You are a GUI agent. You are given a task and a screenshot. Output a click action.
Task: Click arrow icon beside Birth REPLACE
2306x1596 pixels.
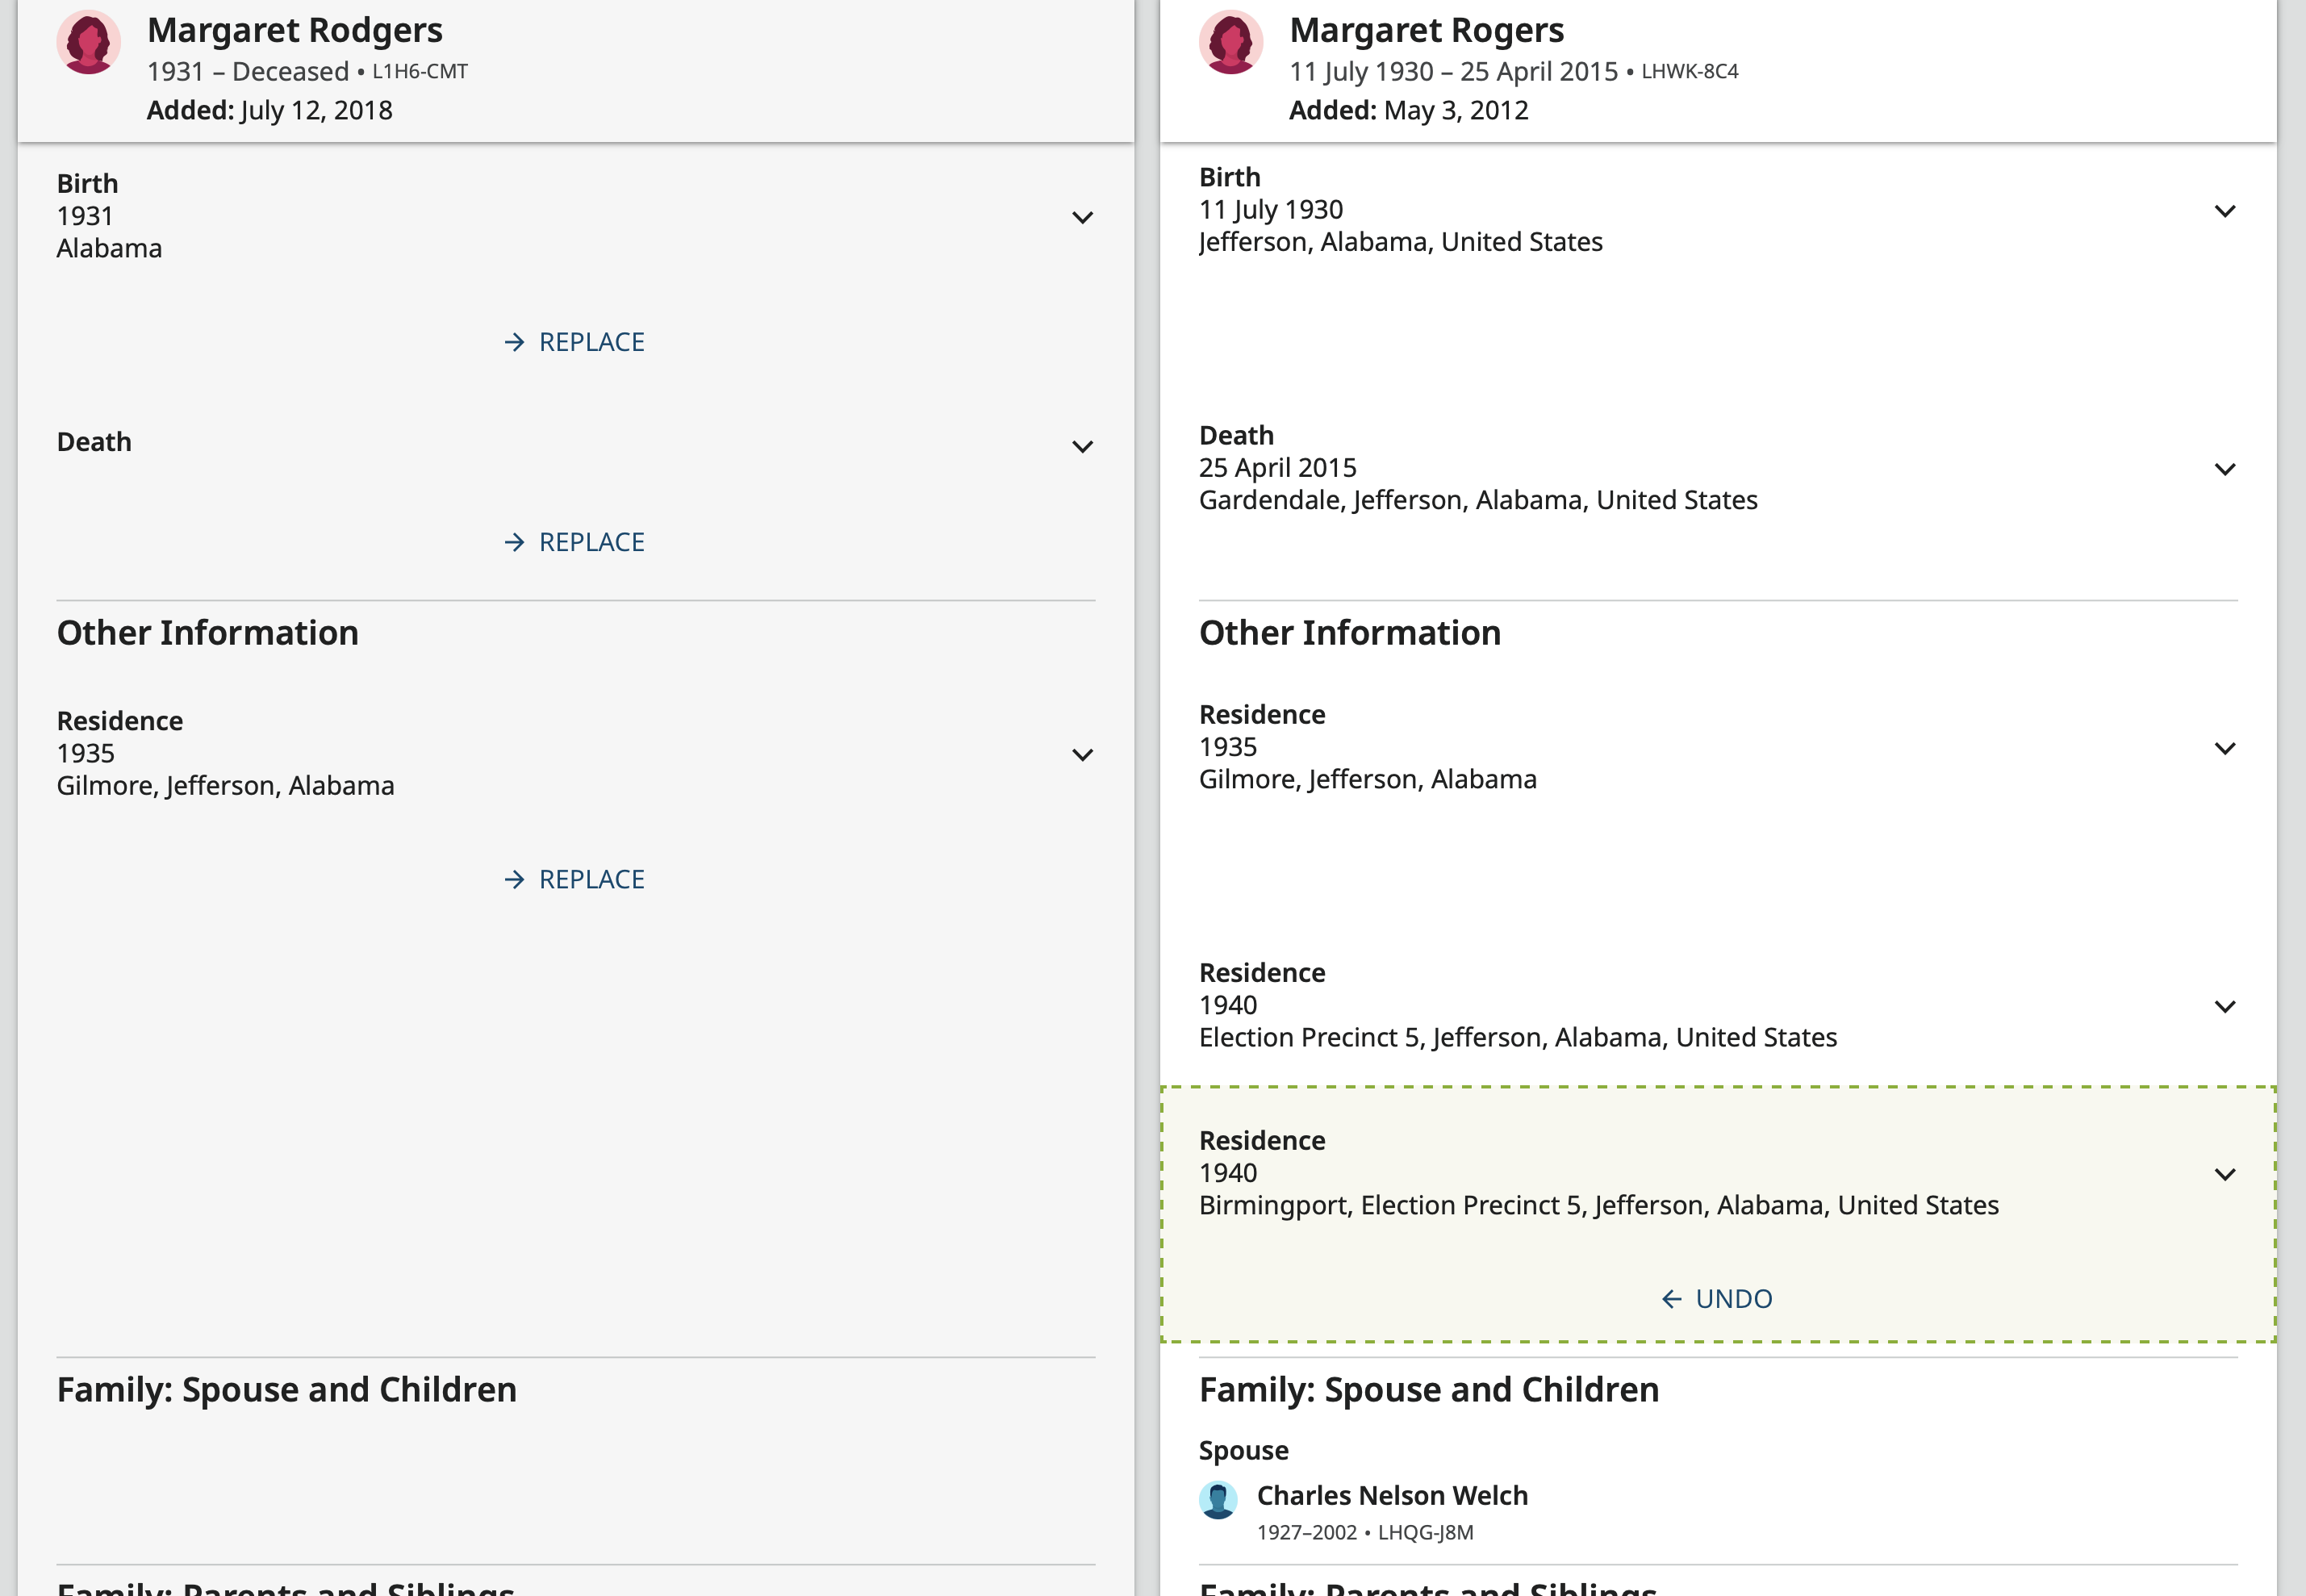tap(514, 342)
